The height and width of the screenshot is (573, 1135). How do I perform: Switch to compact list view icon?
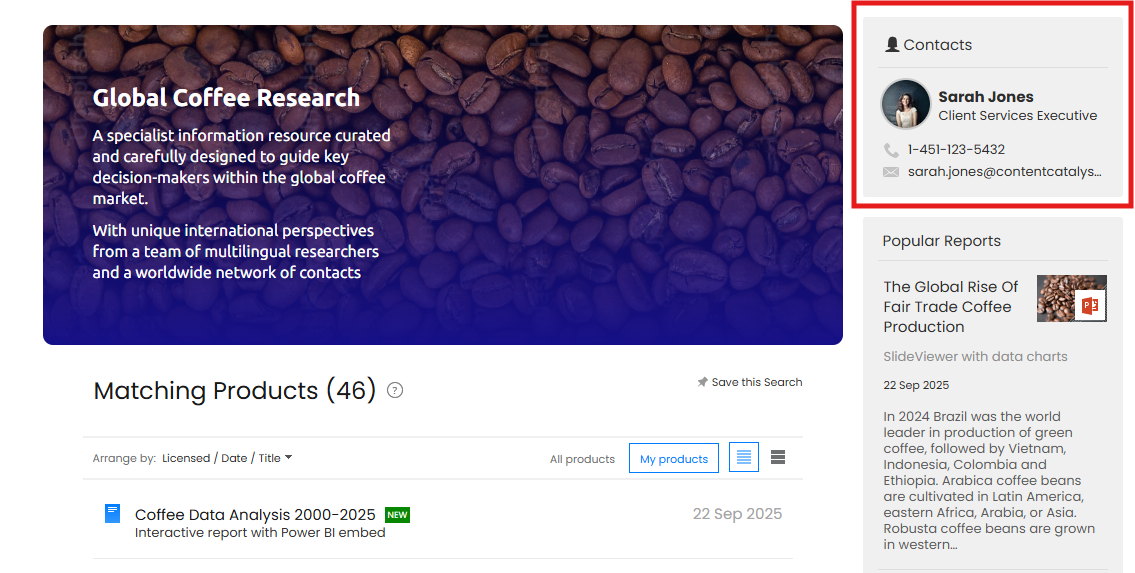pos(778,457)
